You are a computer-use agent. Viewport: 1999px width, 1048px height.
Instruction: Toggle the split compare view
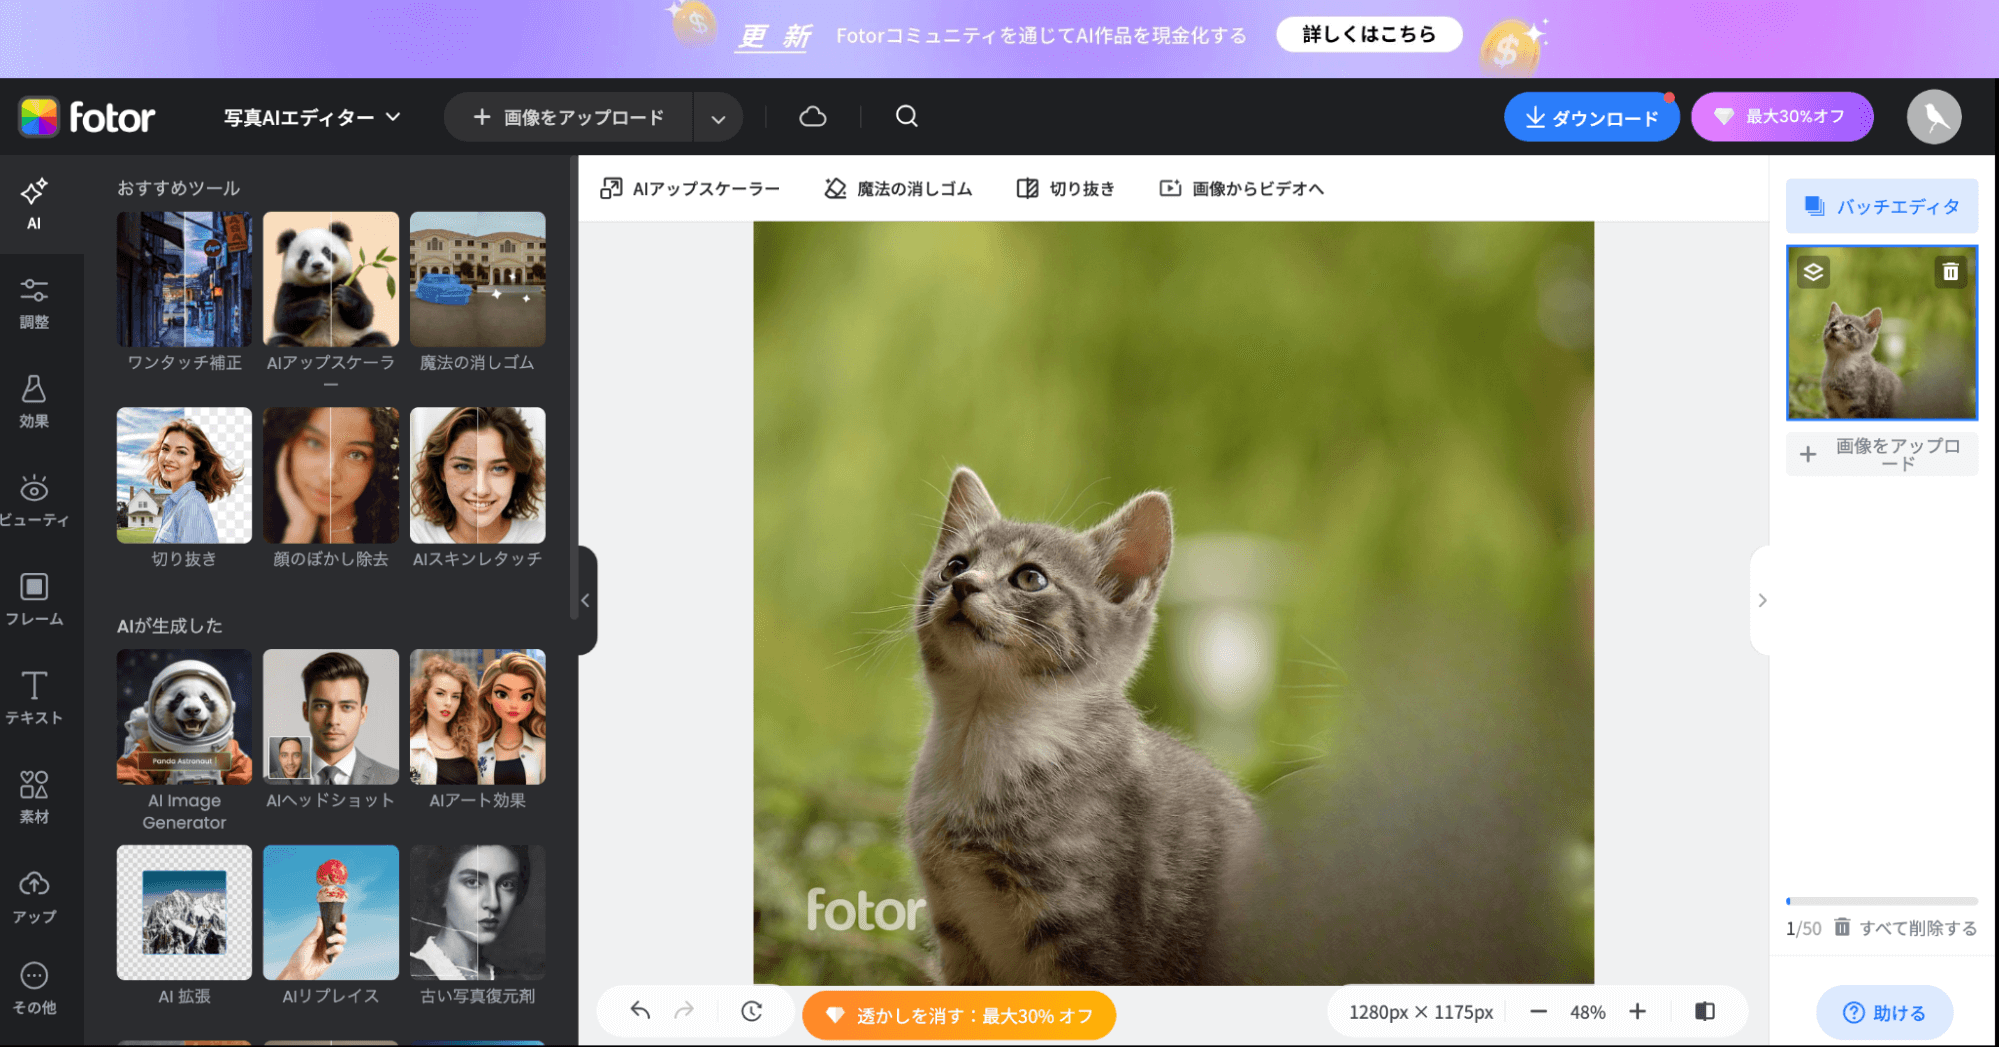pyautogui.click(x=1704, y=1011)
